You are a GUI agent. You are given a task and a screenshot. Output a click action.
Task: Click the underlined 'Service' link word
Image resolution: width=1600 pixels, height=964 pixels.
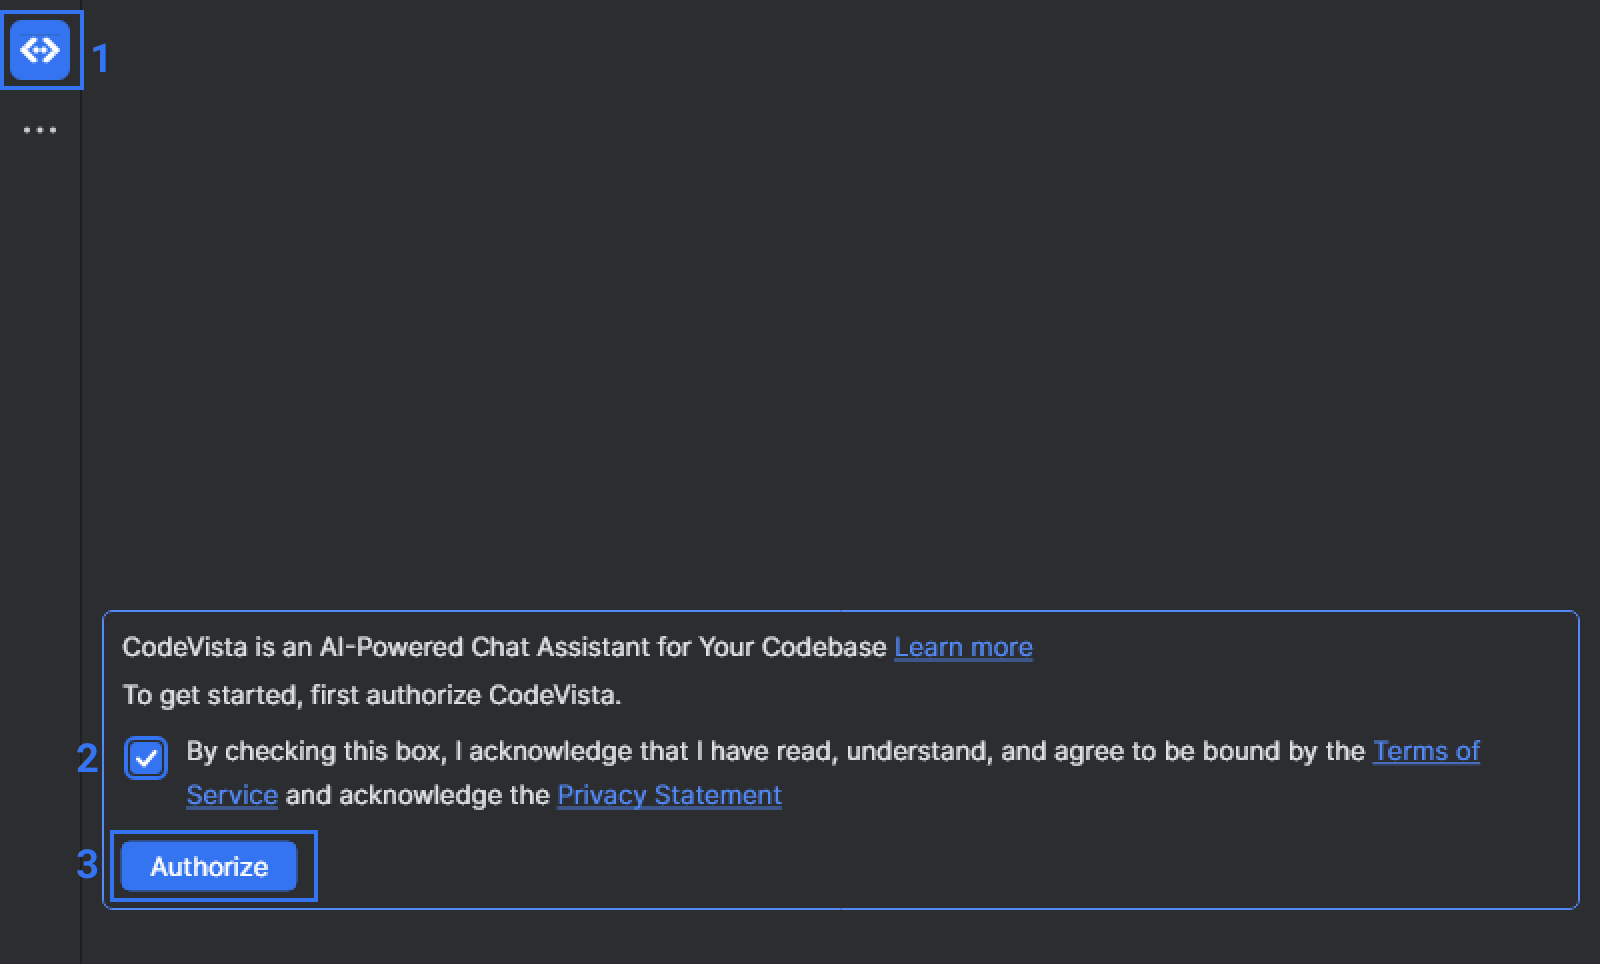pyautogui.click(x=231, y=795)
